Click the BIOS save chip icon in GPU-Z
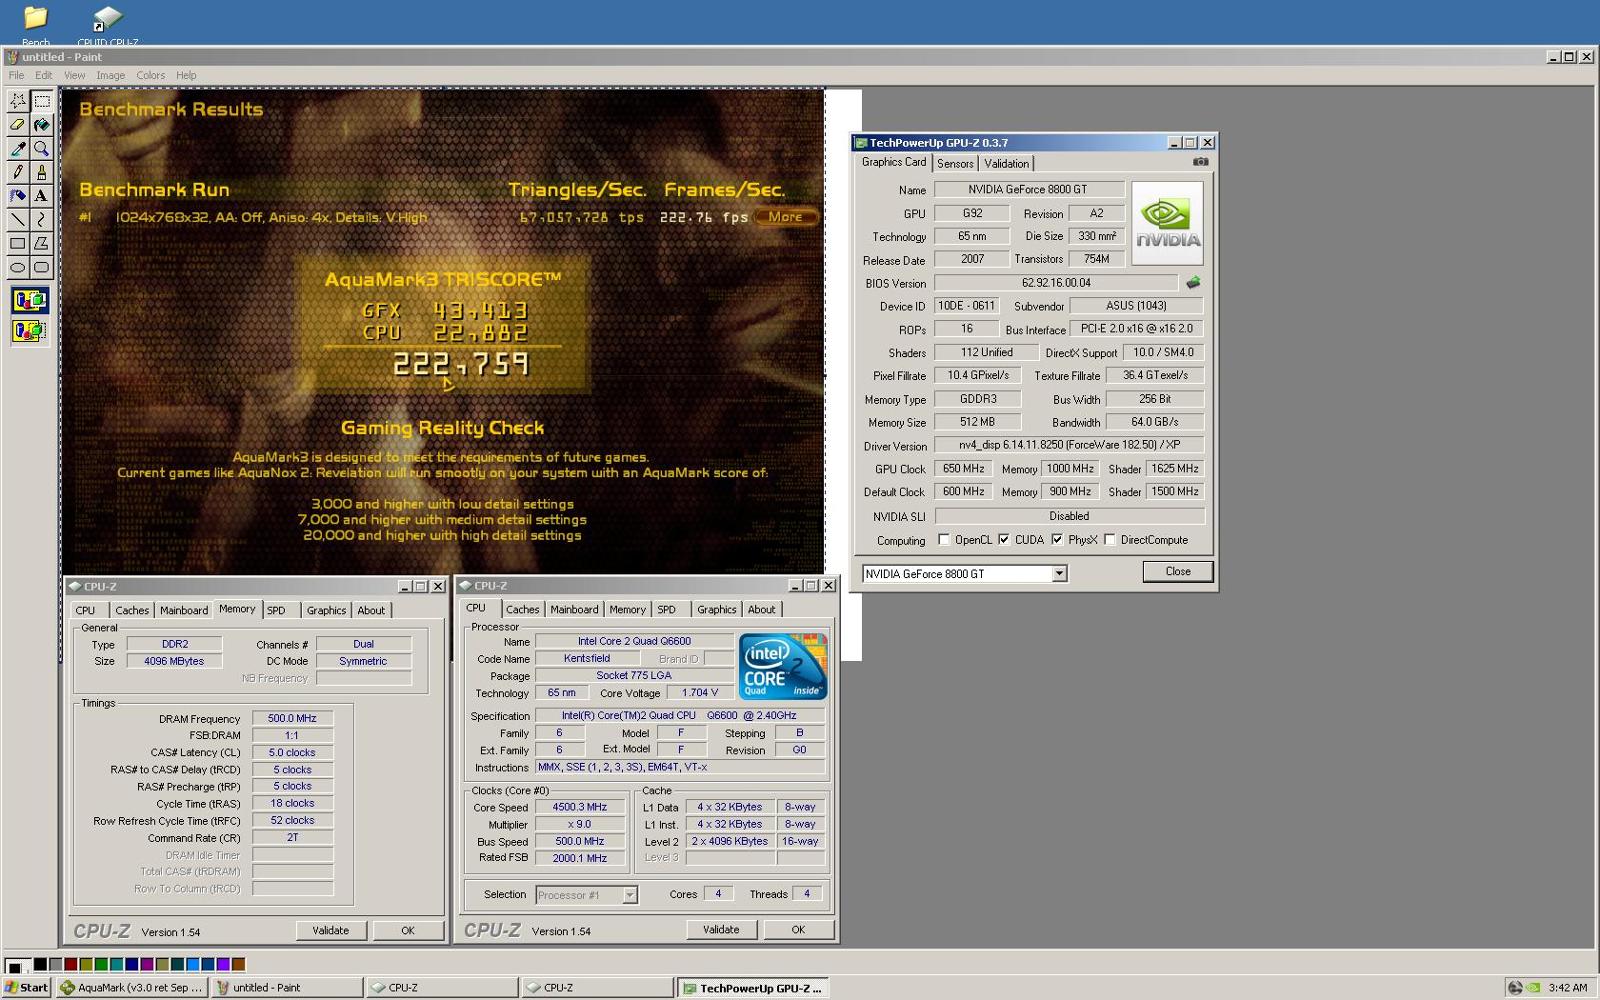Screen dimensions: 1600x1000 1193,283
